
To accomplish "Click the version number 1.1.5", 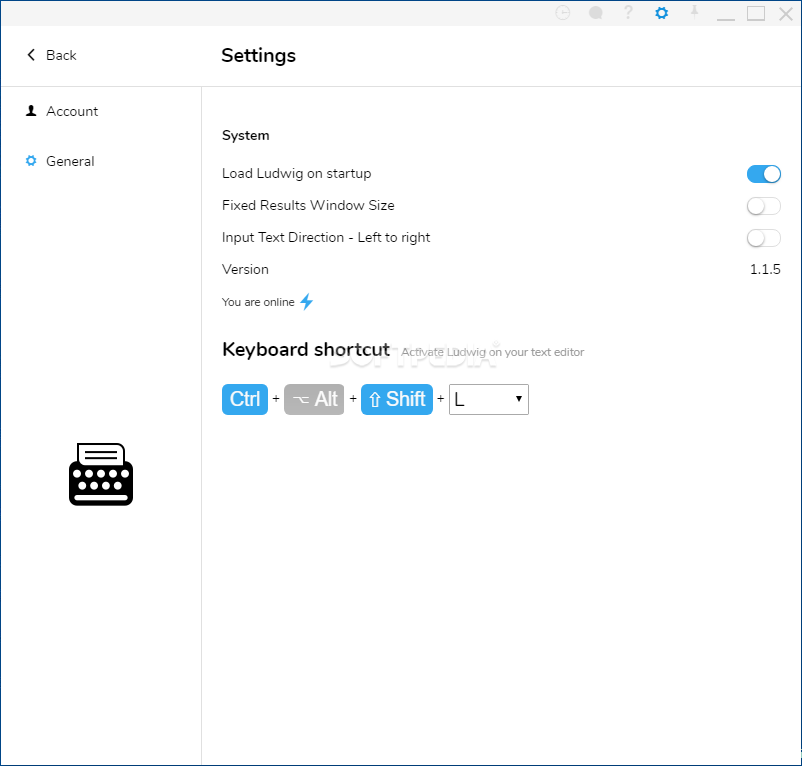I will [x=765, y=269].
